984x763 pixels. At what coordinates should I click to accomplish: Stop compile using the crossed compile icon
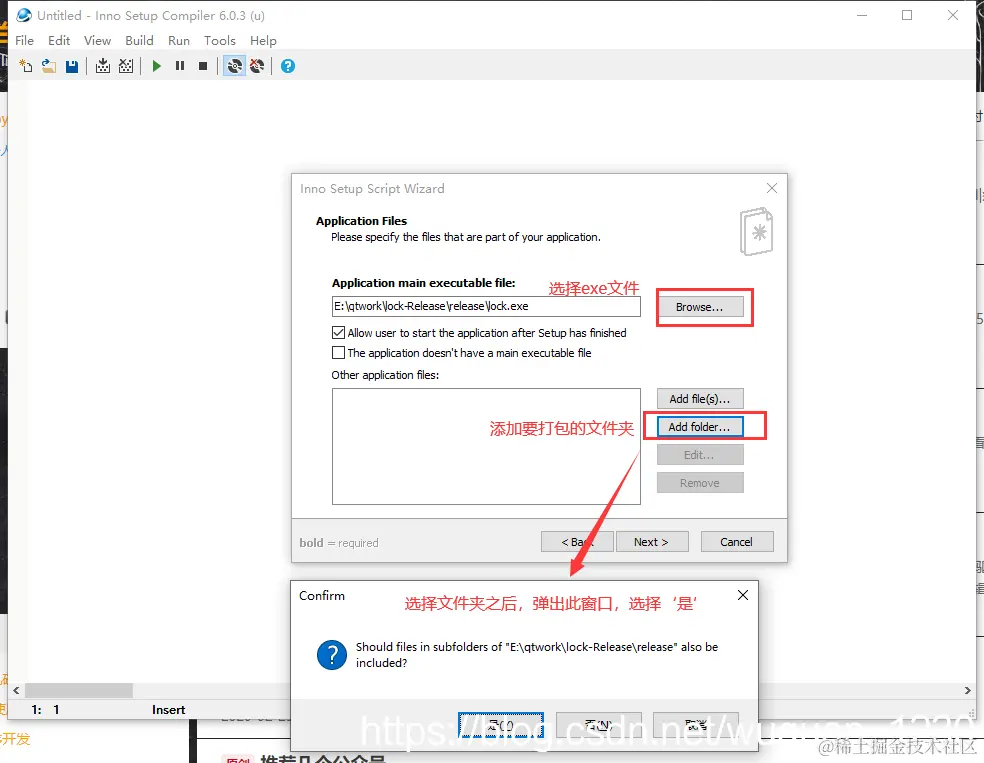pyautogui.click(x=126, y=66)
